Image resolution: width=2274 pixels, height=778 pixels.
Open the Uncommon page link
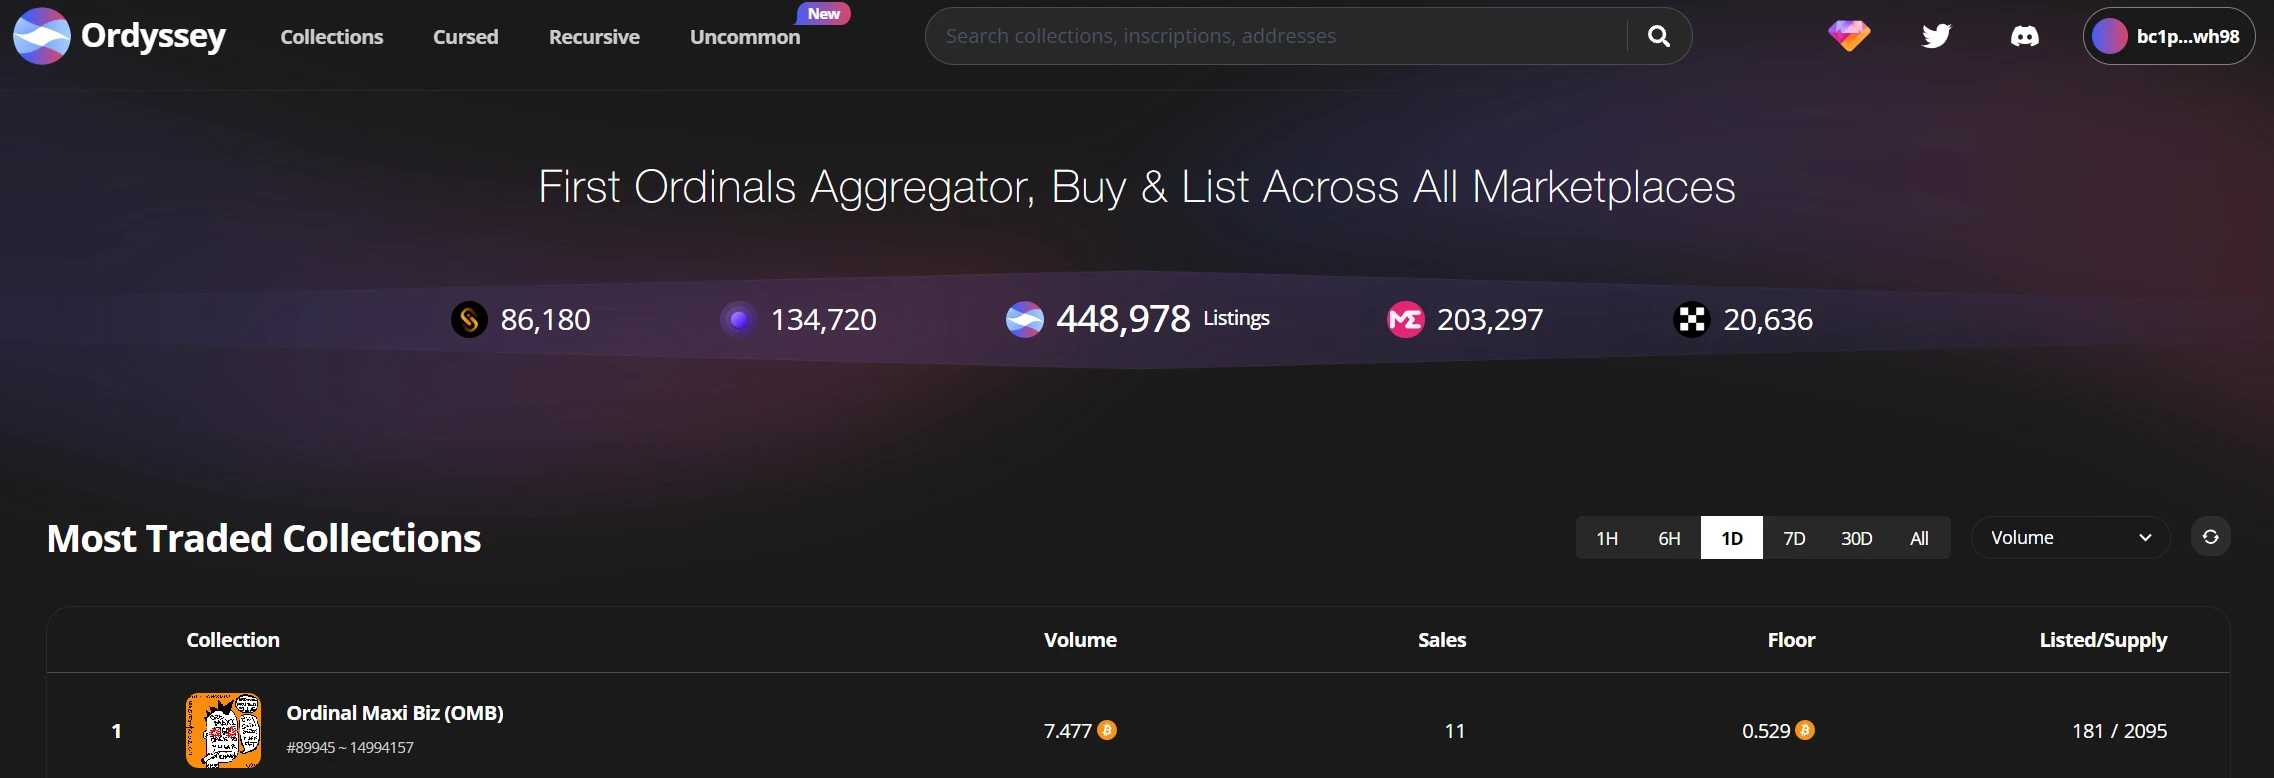point(745,37)
